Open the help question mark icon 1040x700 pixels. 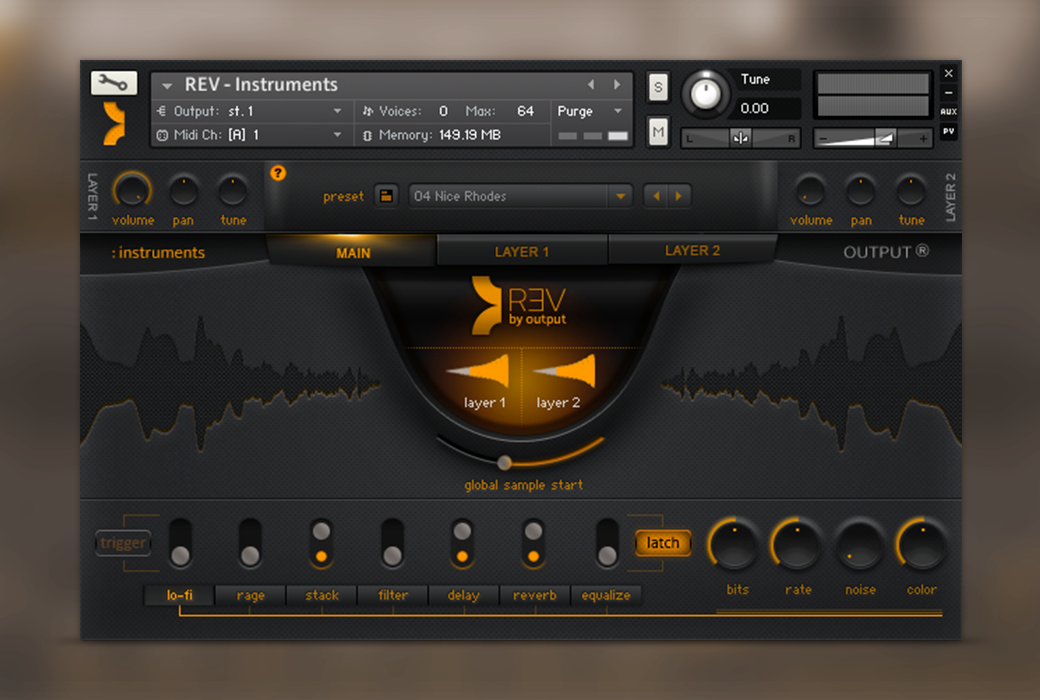pos(278,173)
